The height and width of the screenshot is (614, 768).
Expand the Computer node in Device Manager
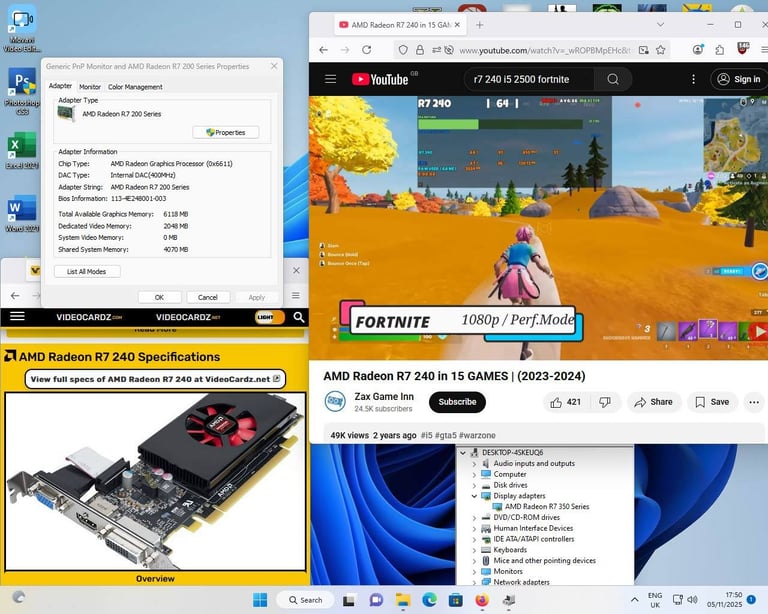pos(474,474)
